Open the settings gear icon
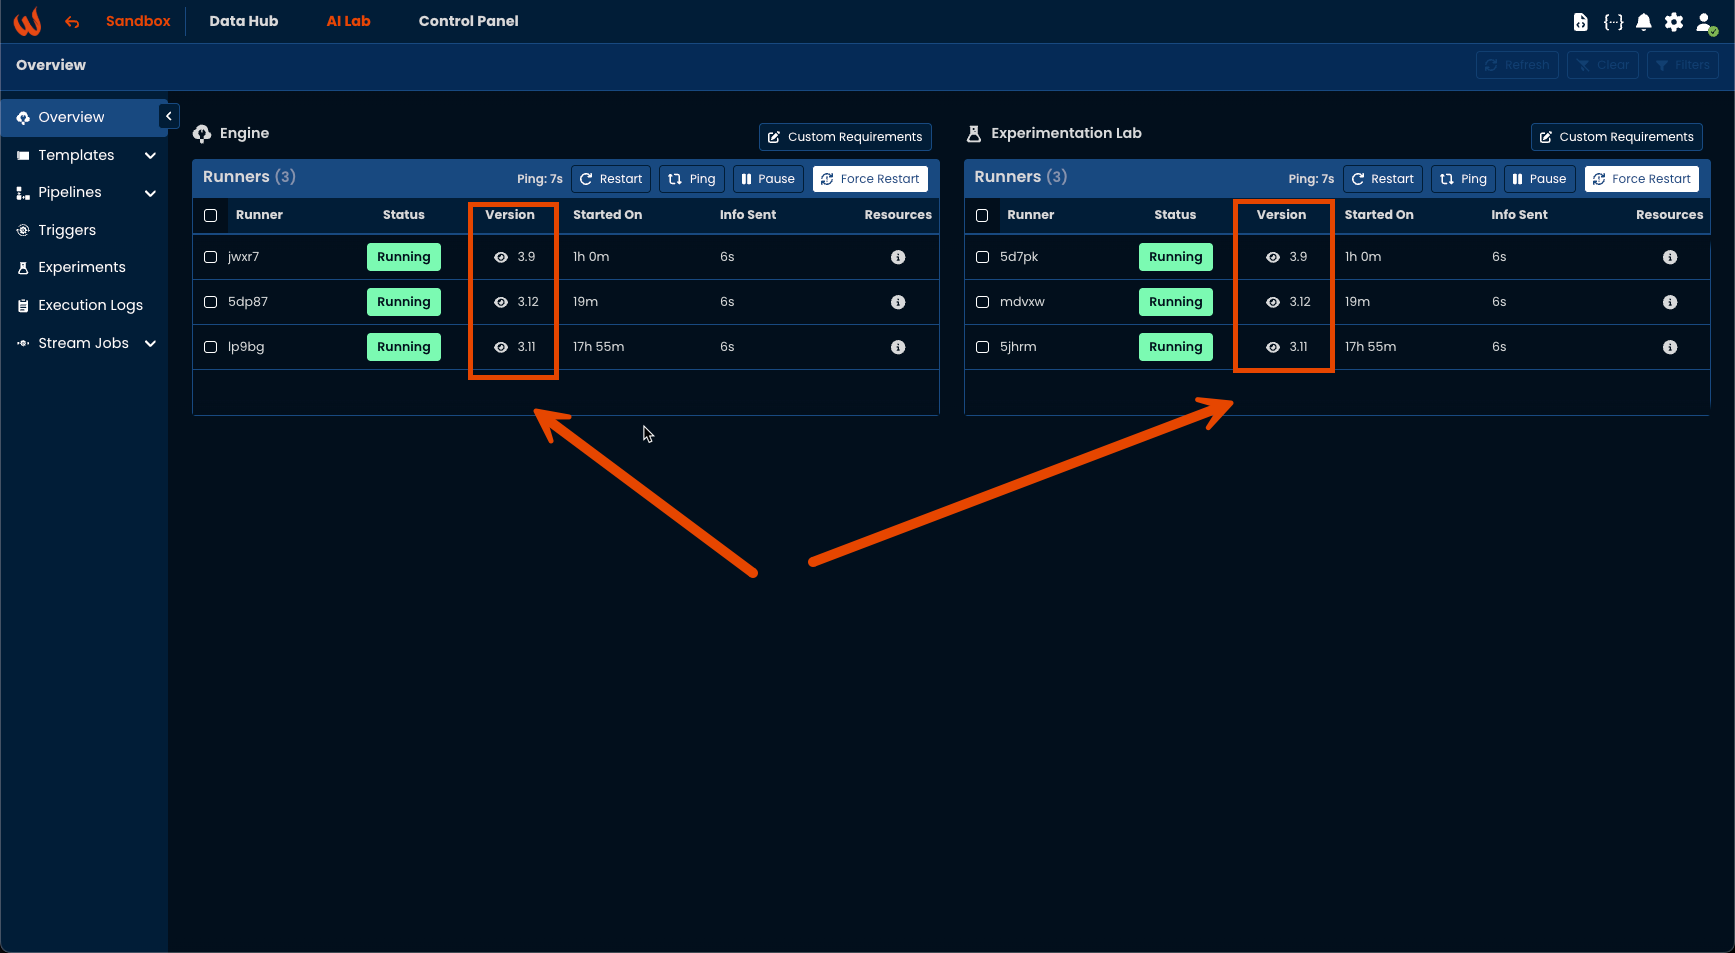The width and height of the screenshot is (1735, 953). [x=1674, y=21]
